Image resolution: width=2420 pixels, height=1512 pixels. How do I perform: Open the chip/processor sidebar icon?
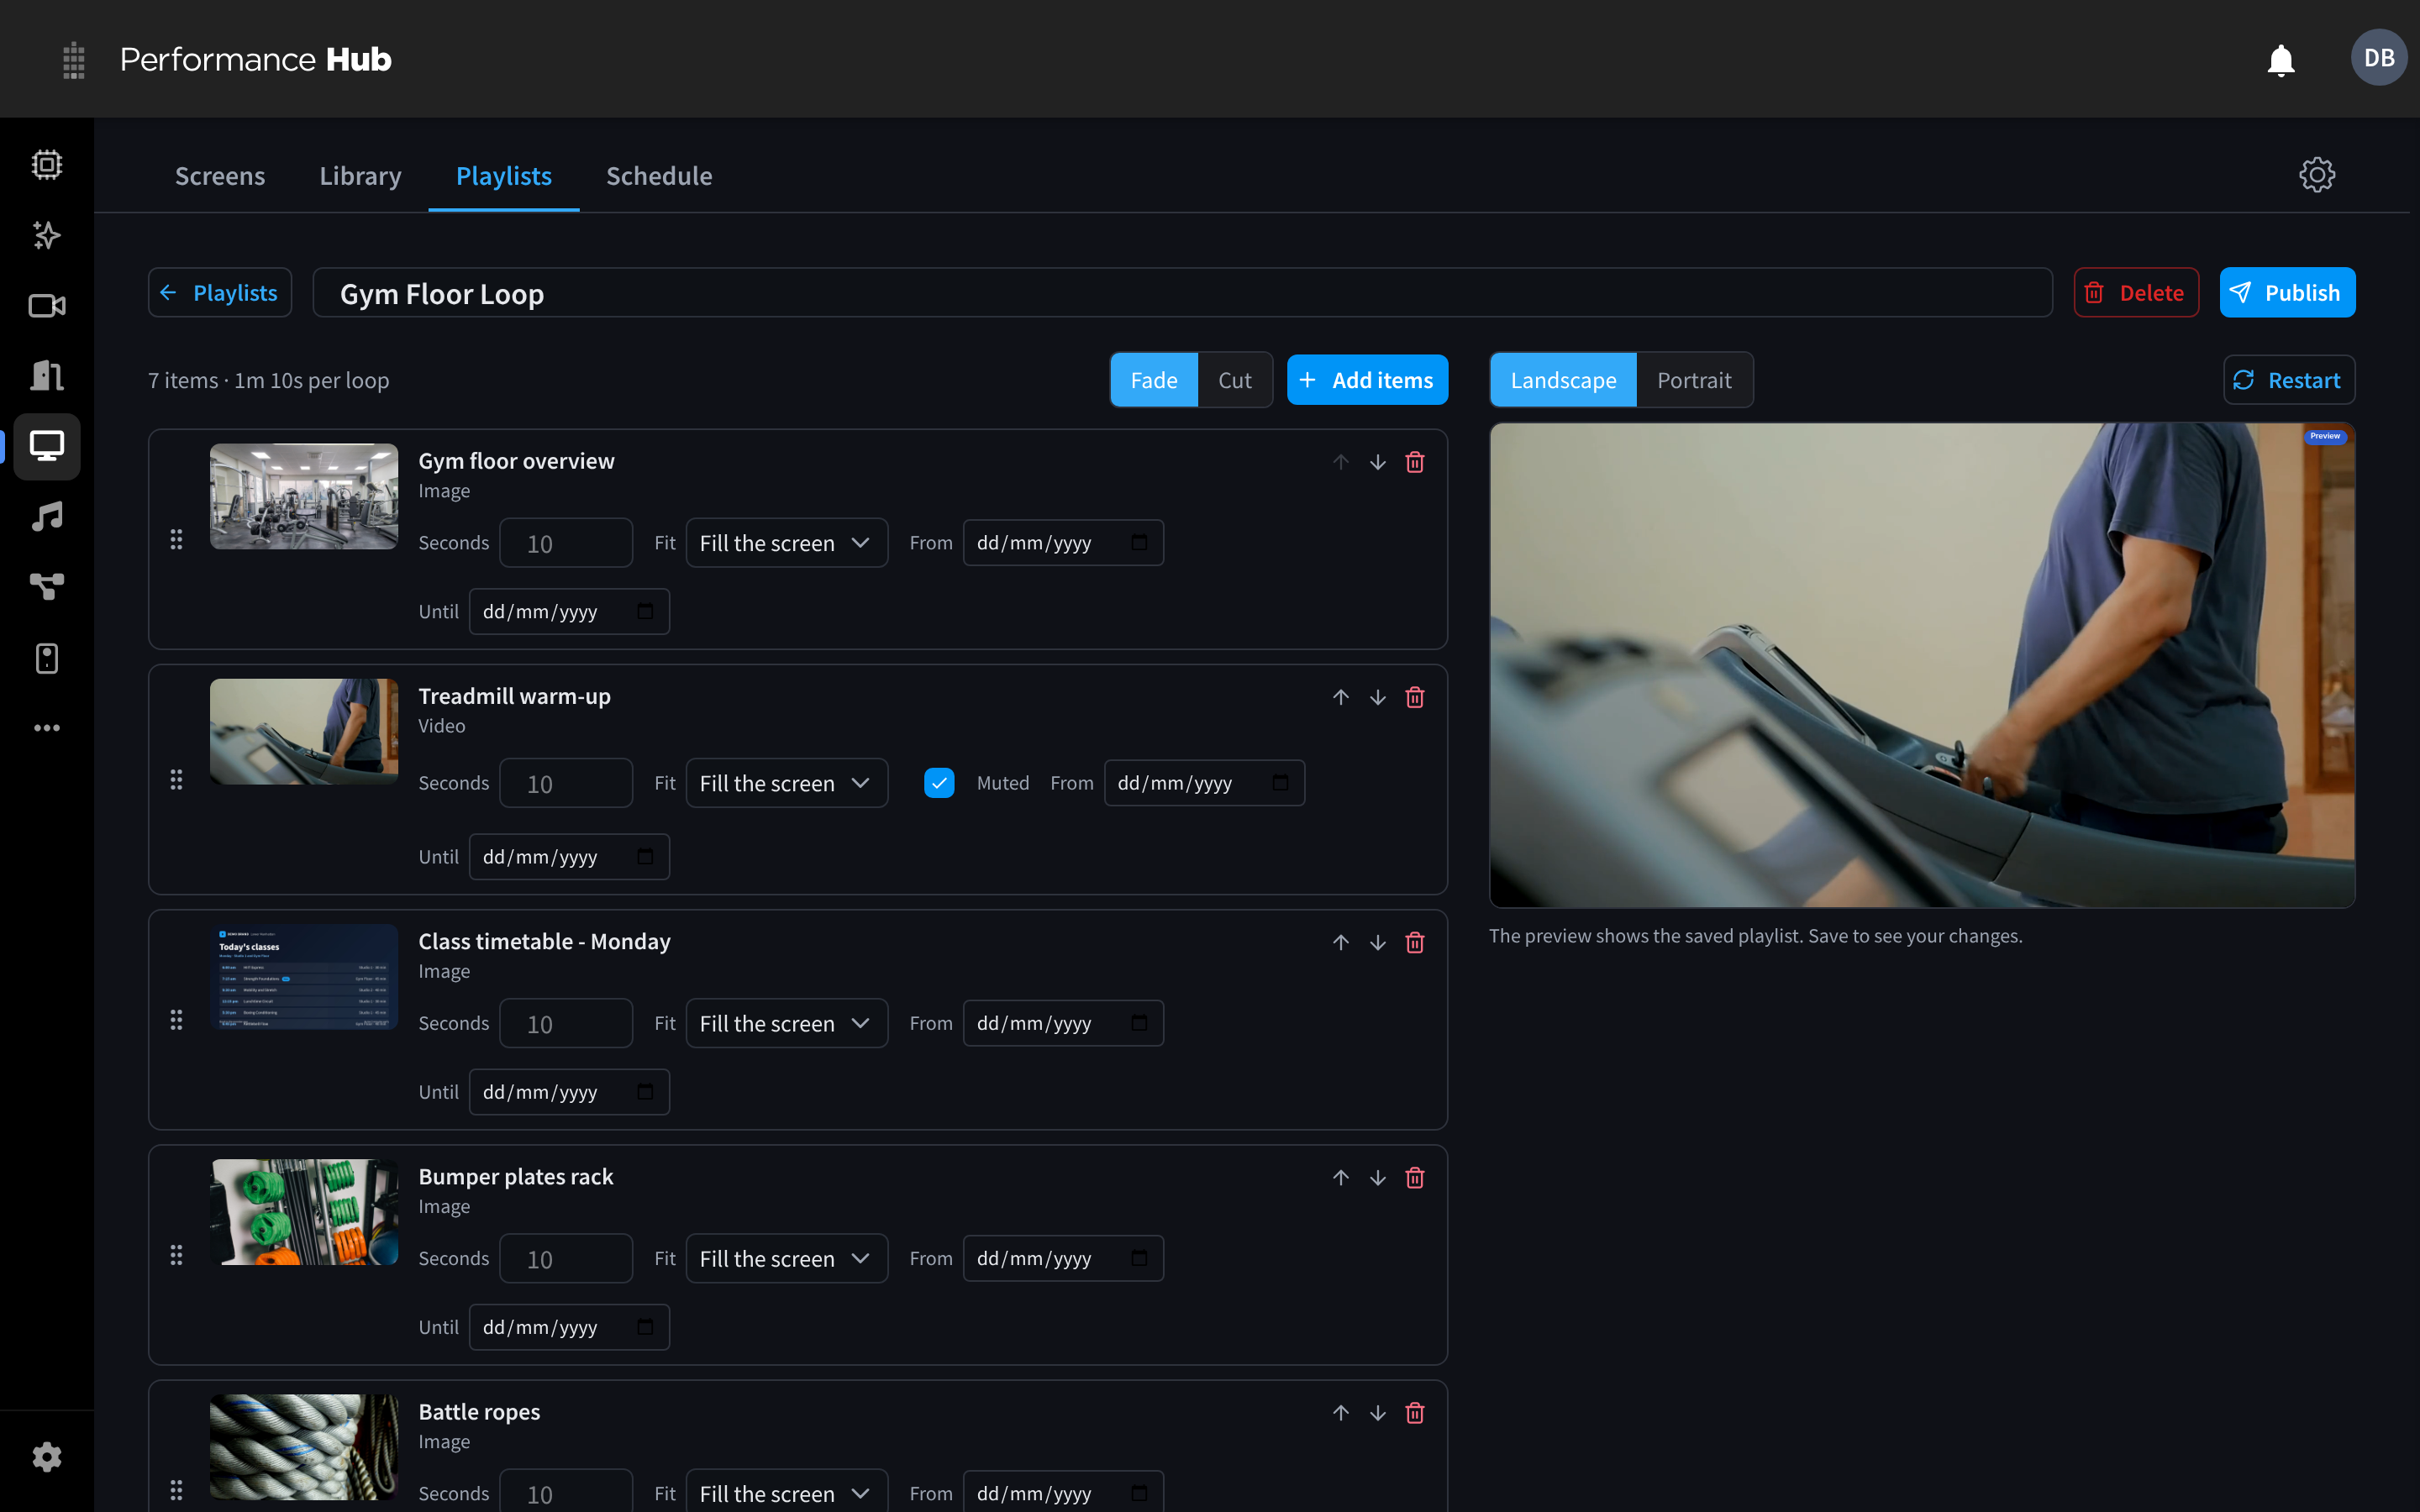pos(47,165)
